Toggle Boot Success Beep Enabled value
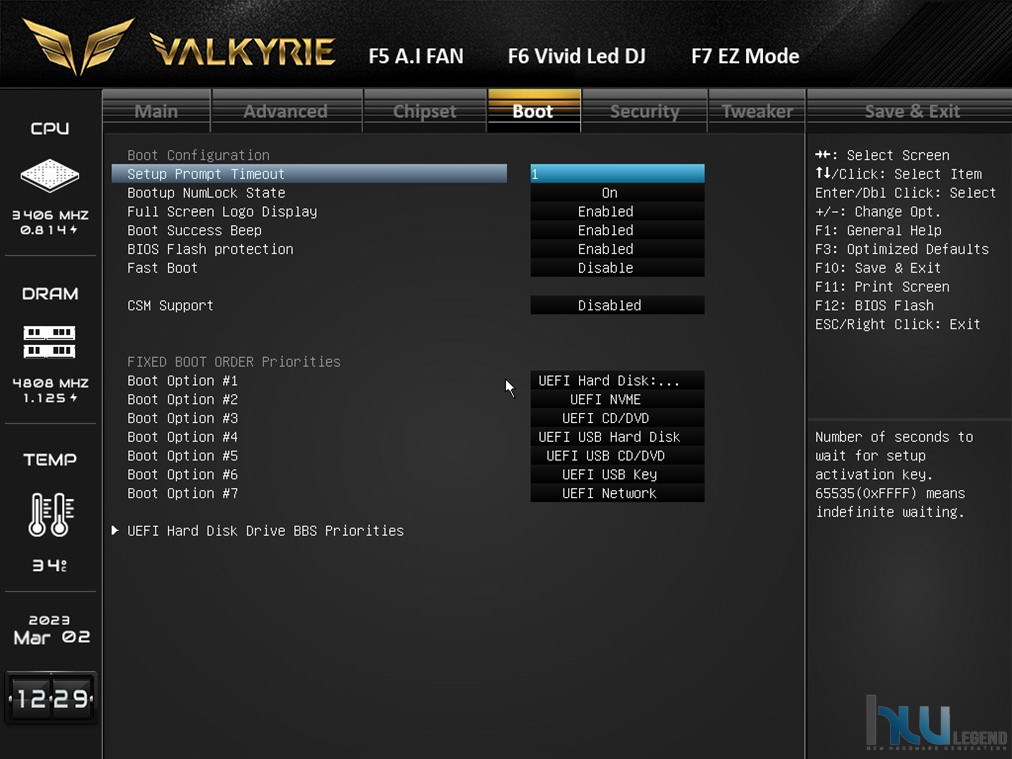Image resolution: width=1012 pixels, height=759 pixels. (x=618, y=230)
